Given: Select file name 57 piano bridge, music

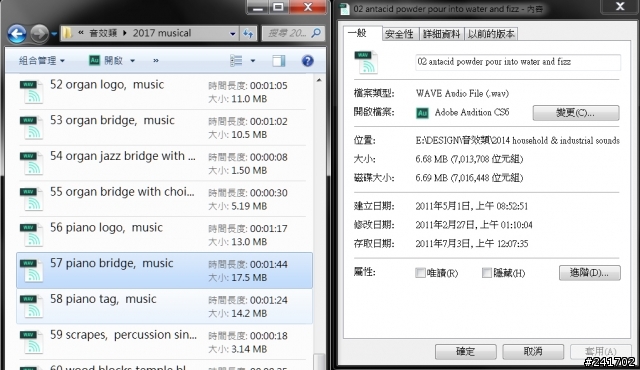Looking at the screenshot, I should coord(111,264).
